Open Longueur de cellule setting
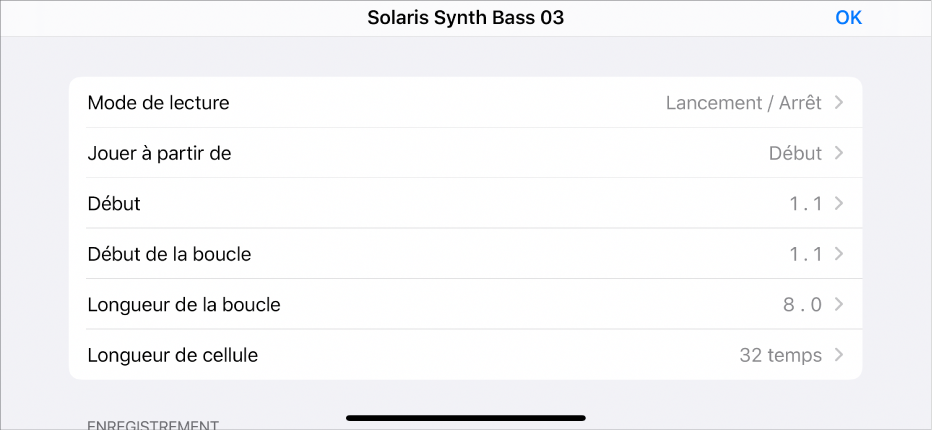 (173, 355)
